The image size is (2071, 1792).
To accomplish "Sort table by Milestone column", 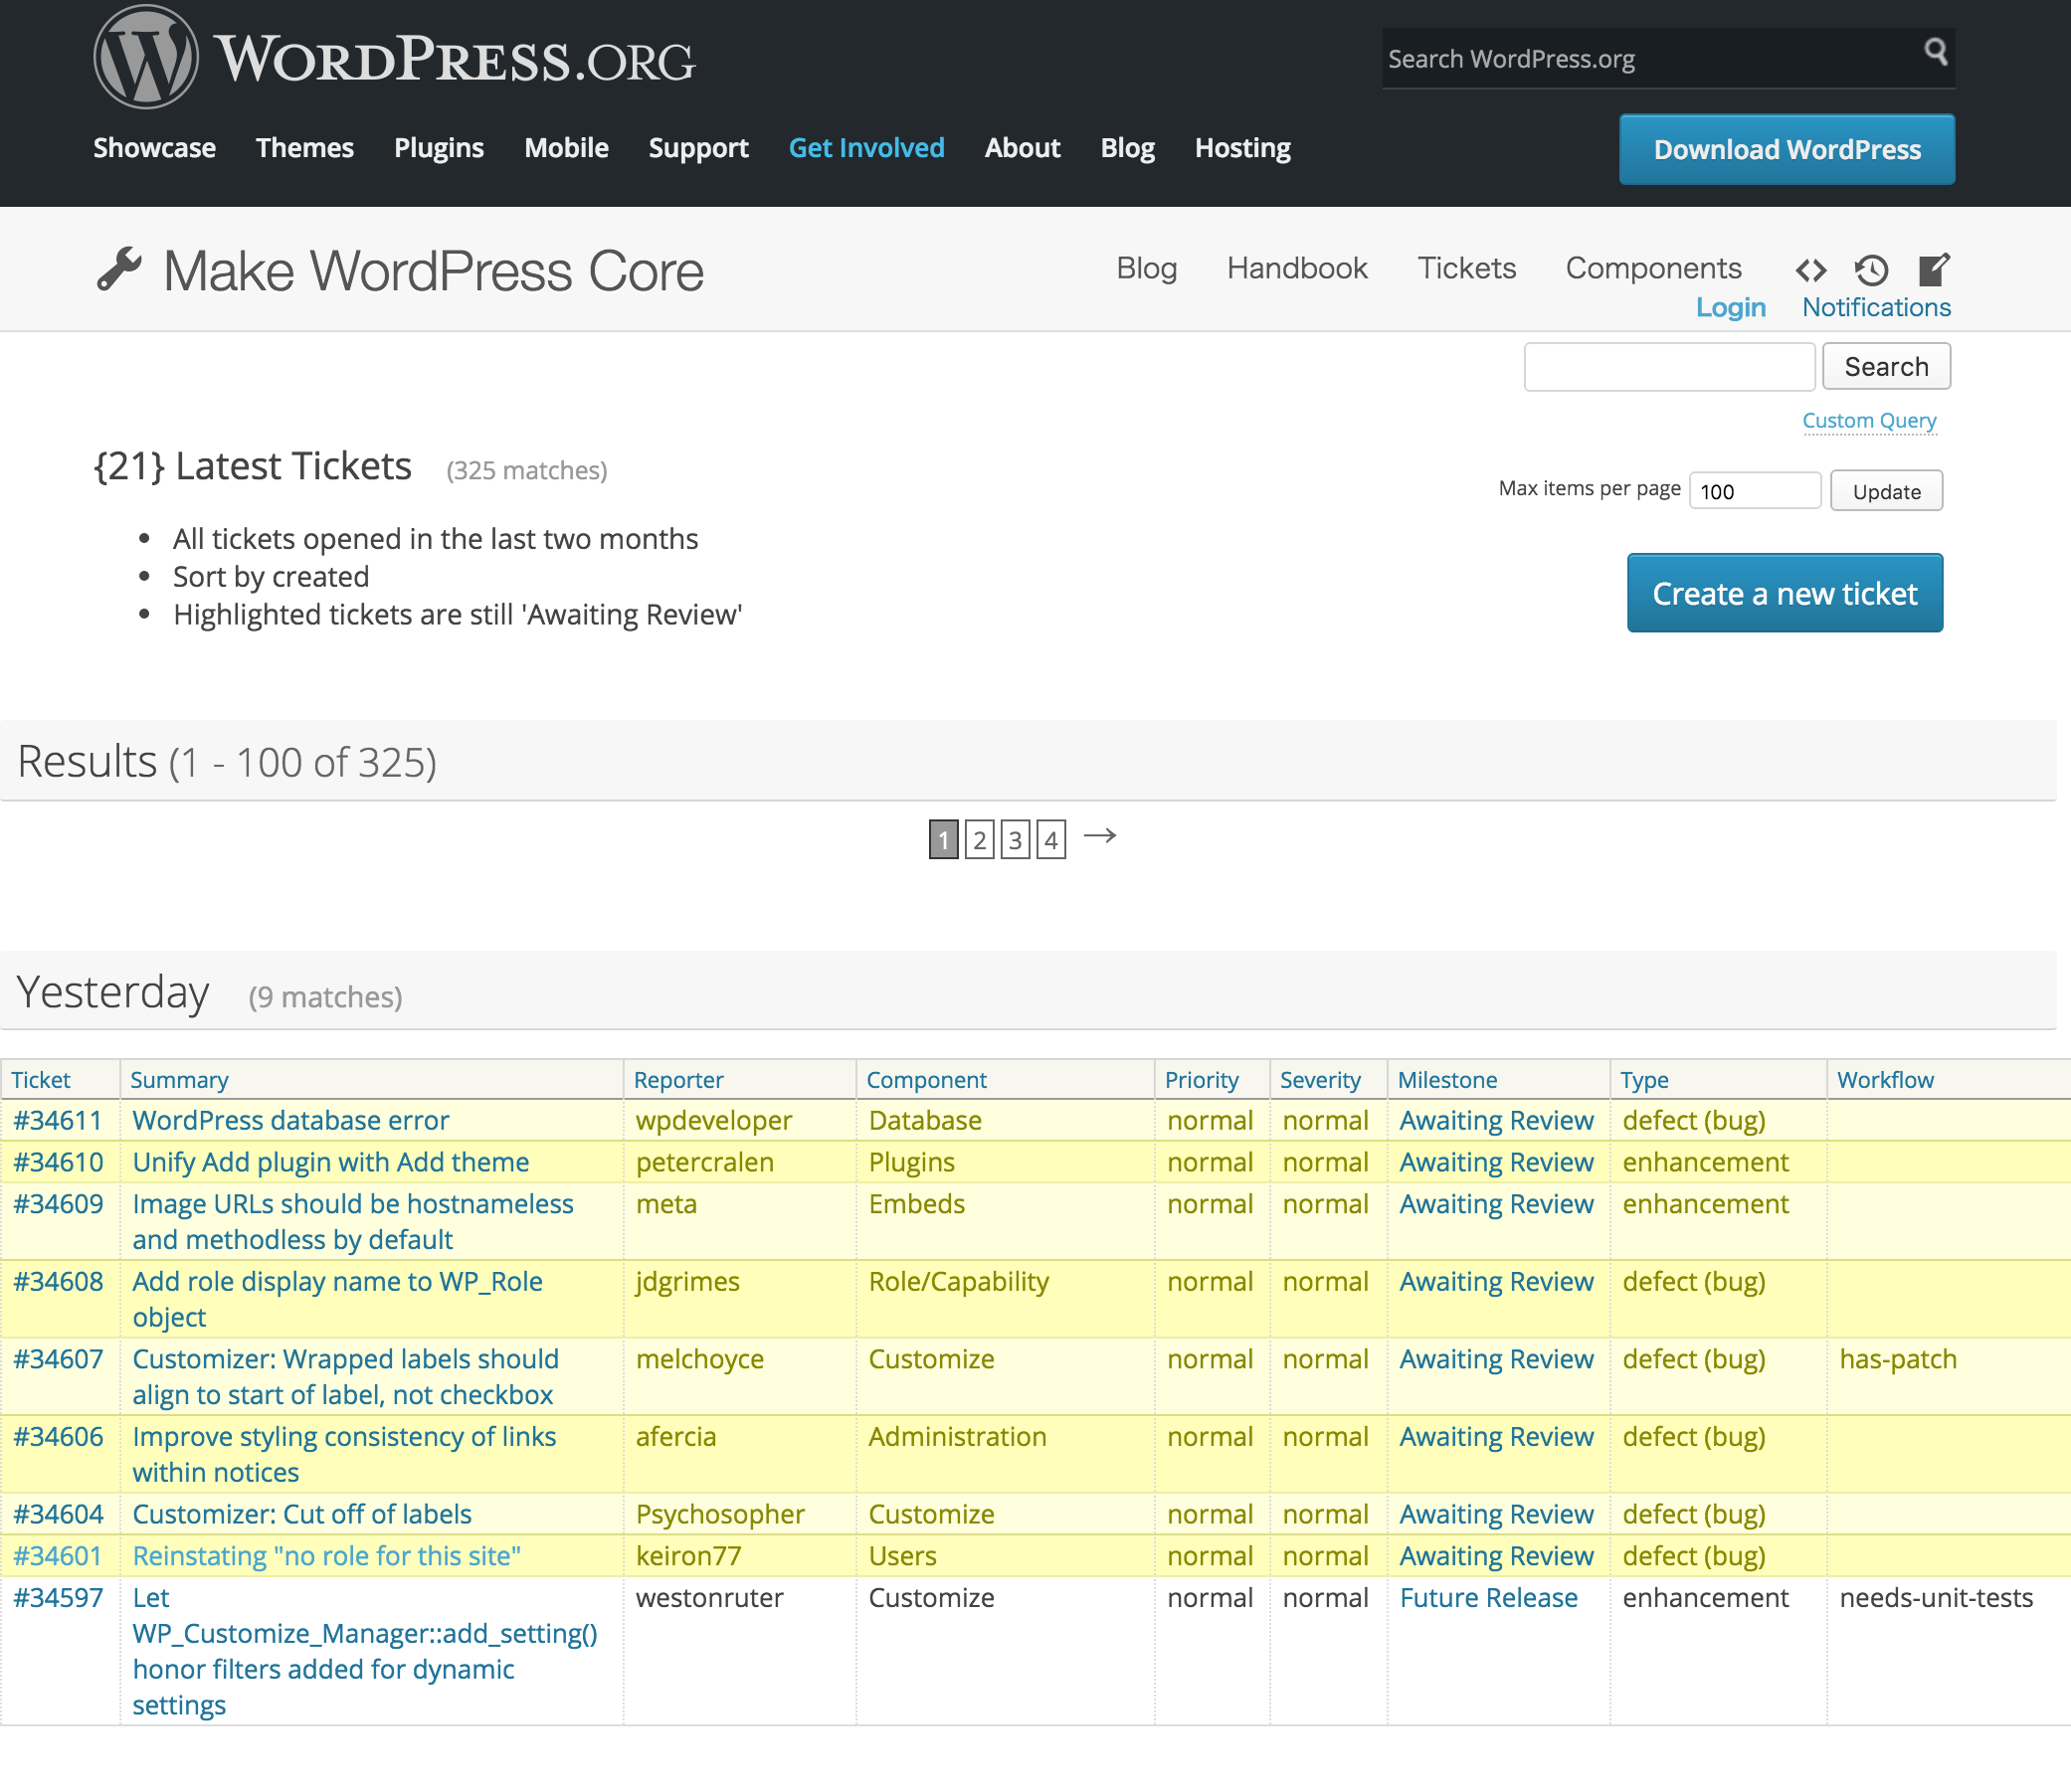I will click(x=1448, y=1080).
